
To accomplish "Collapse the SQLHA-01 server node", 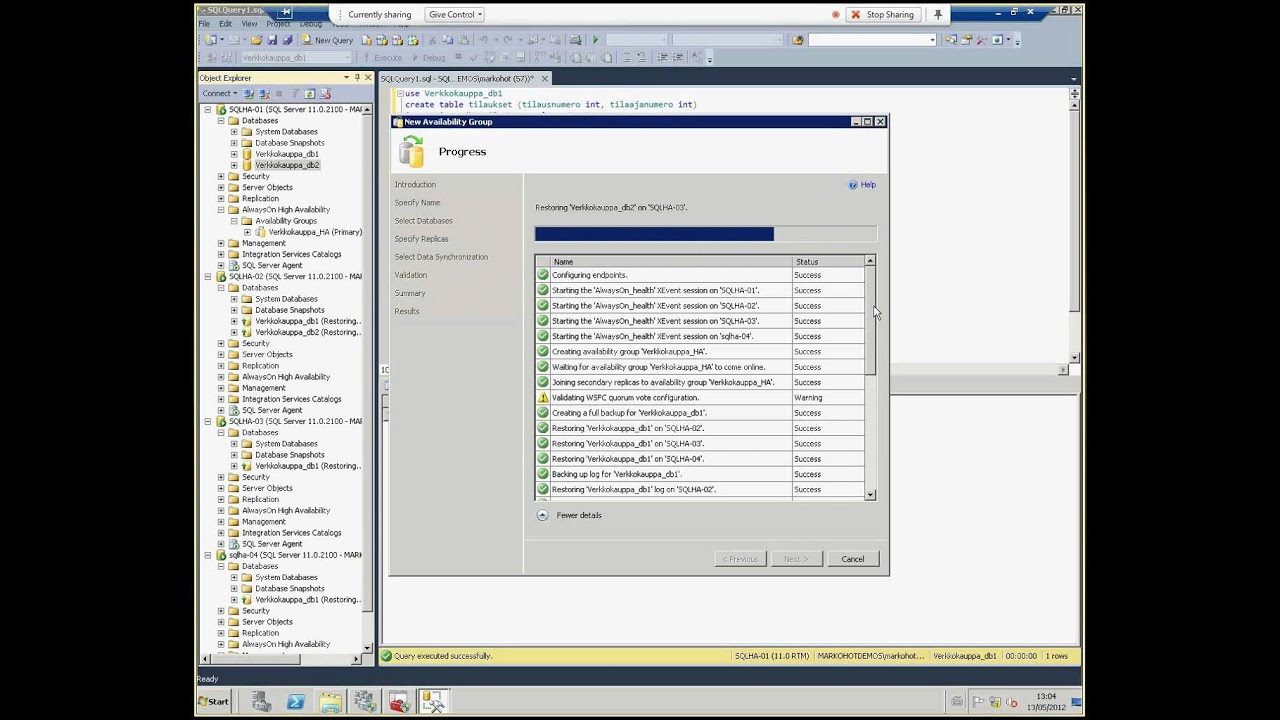I will 208,110.
